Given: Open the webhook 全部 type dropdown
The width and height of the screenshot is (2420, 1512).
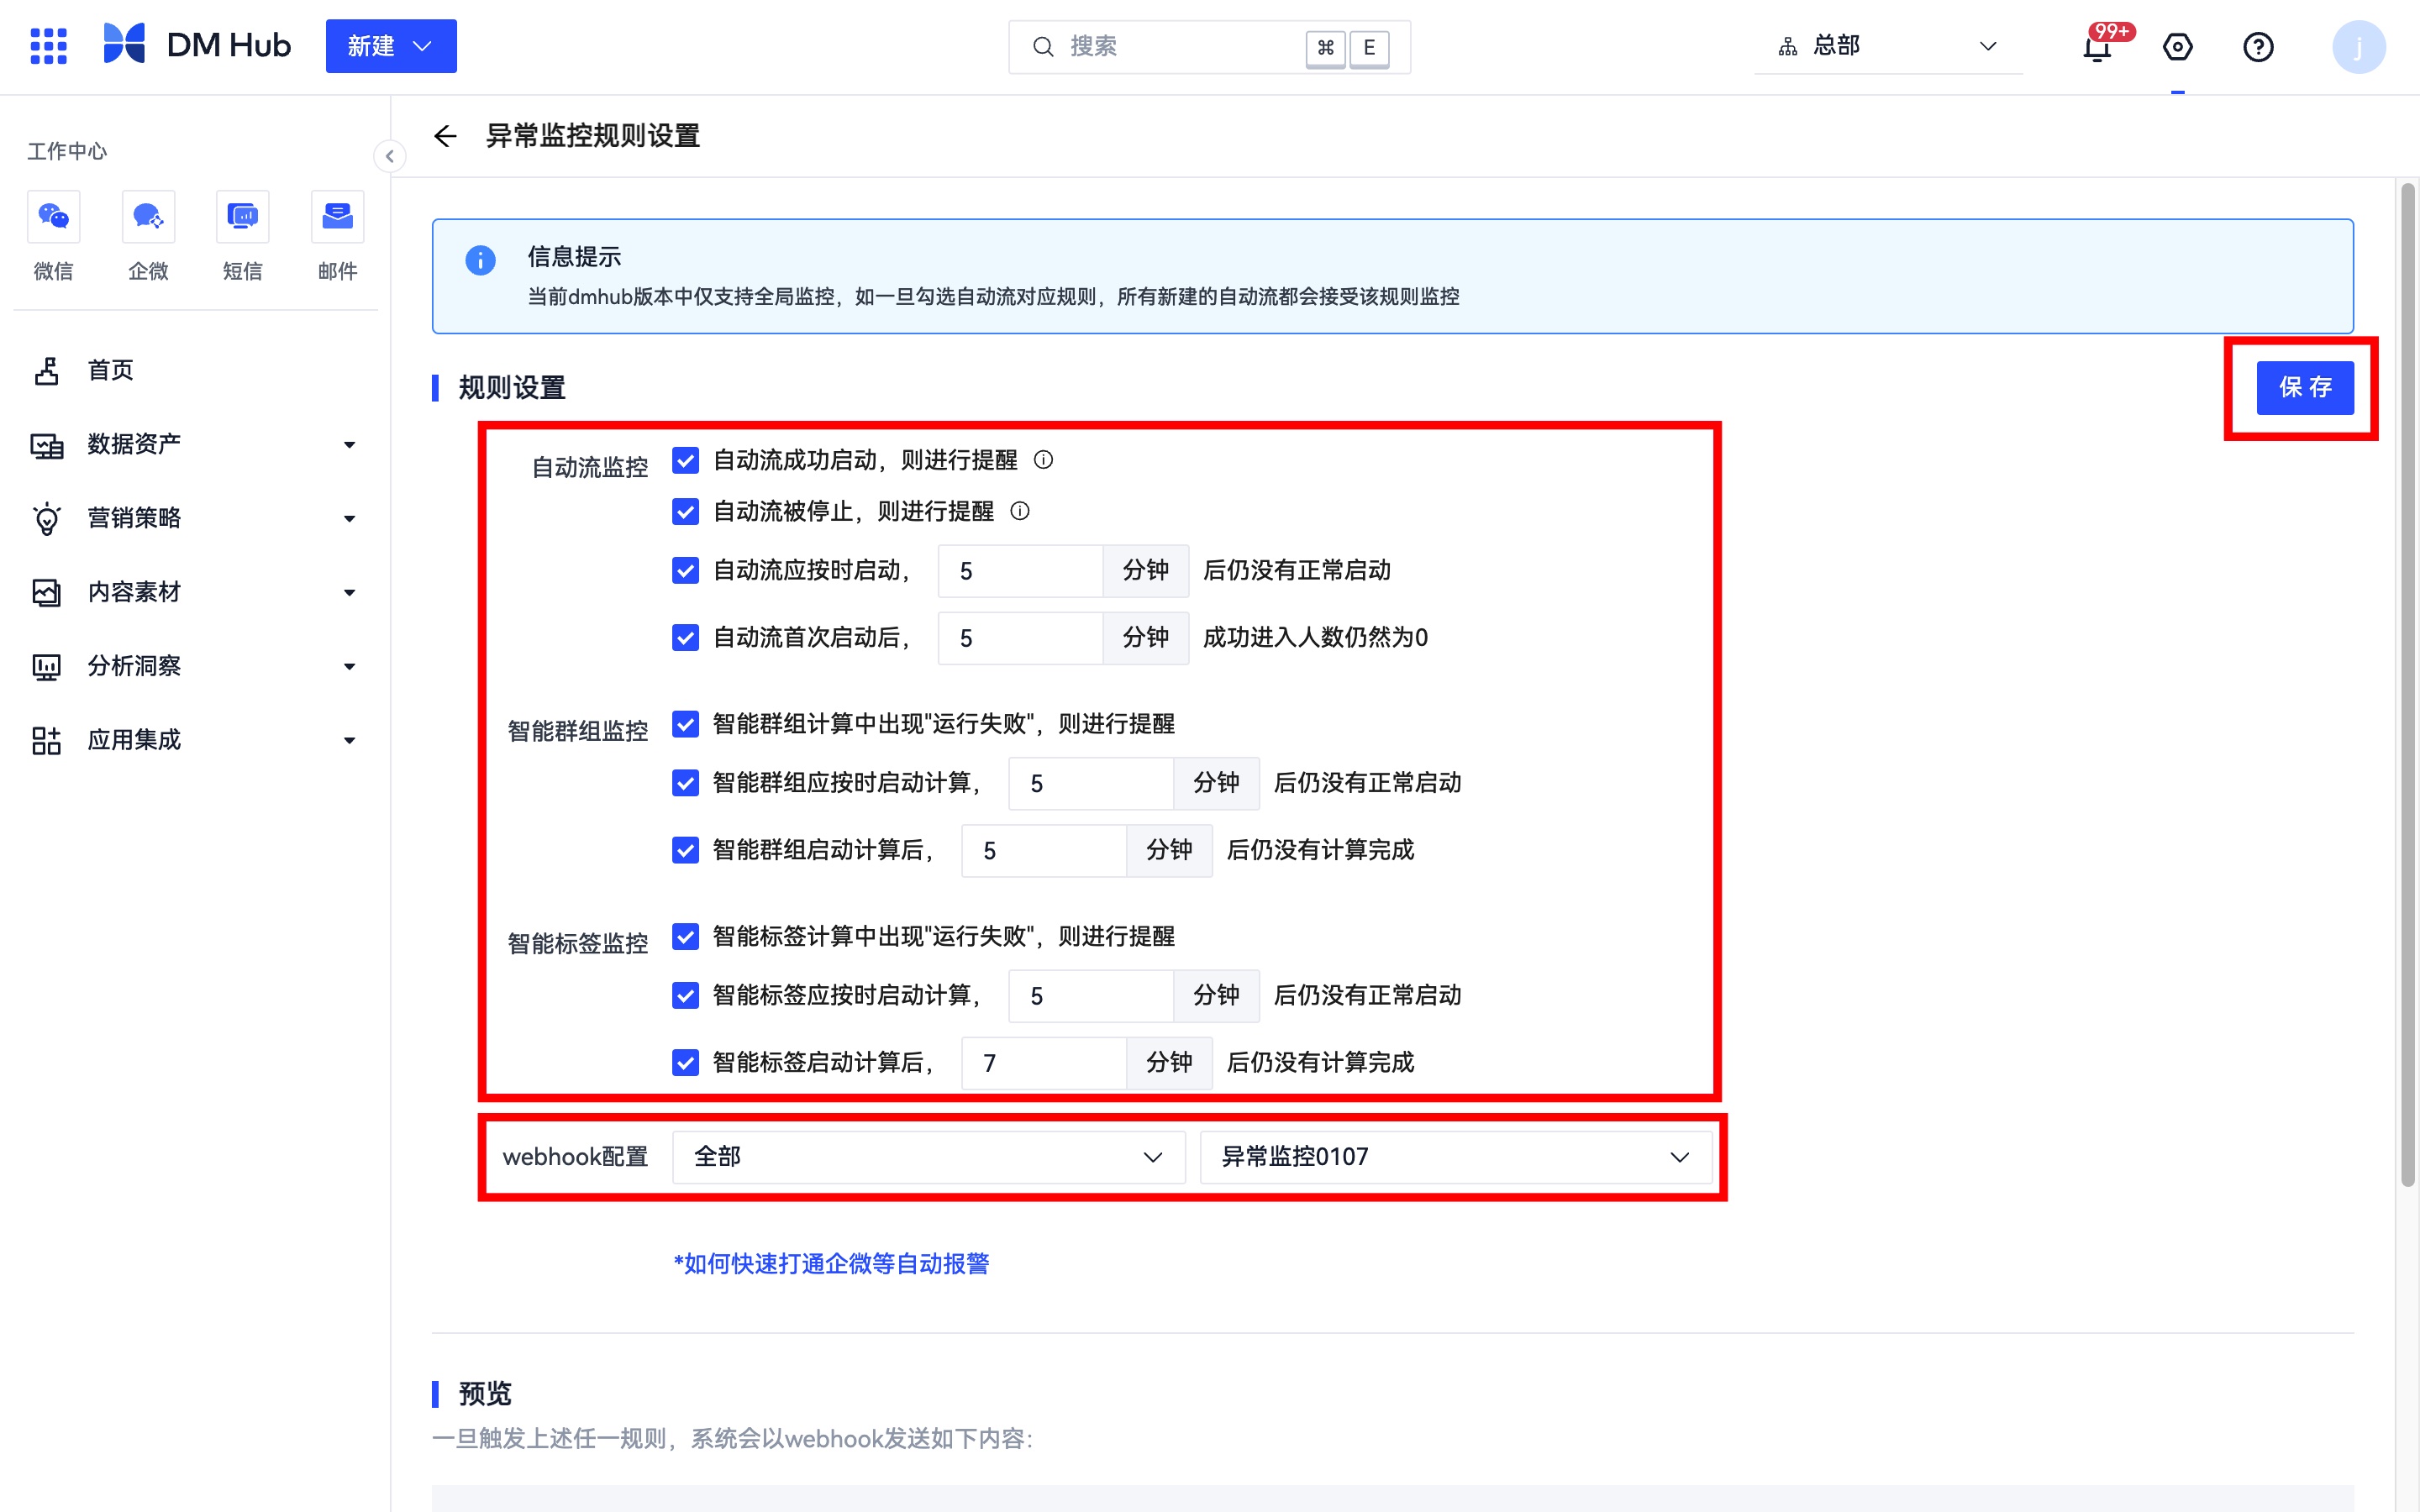Looking at the screenshot, I should (x=929, y=1157).
